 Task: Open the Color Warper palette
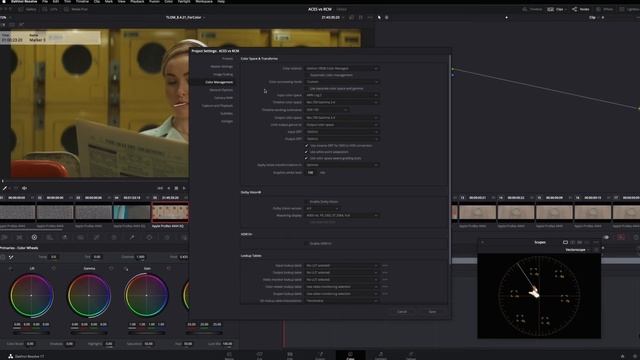point(114,237)
